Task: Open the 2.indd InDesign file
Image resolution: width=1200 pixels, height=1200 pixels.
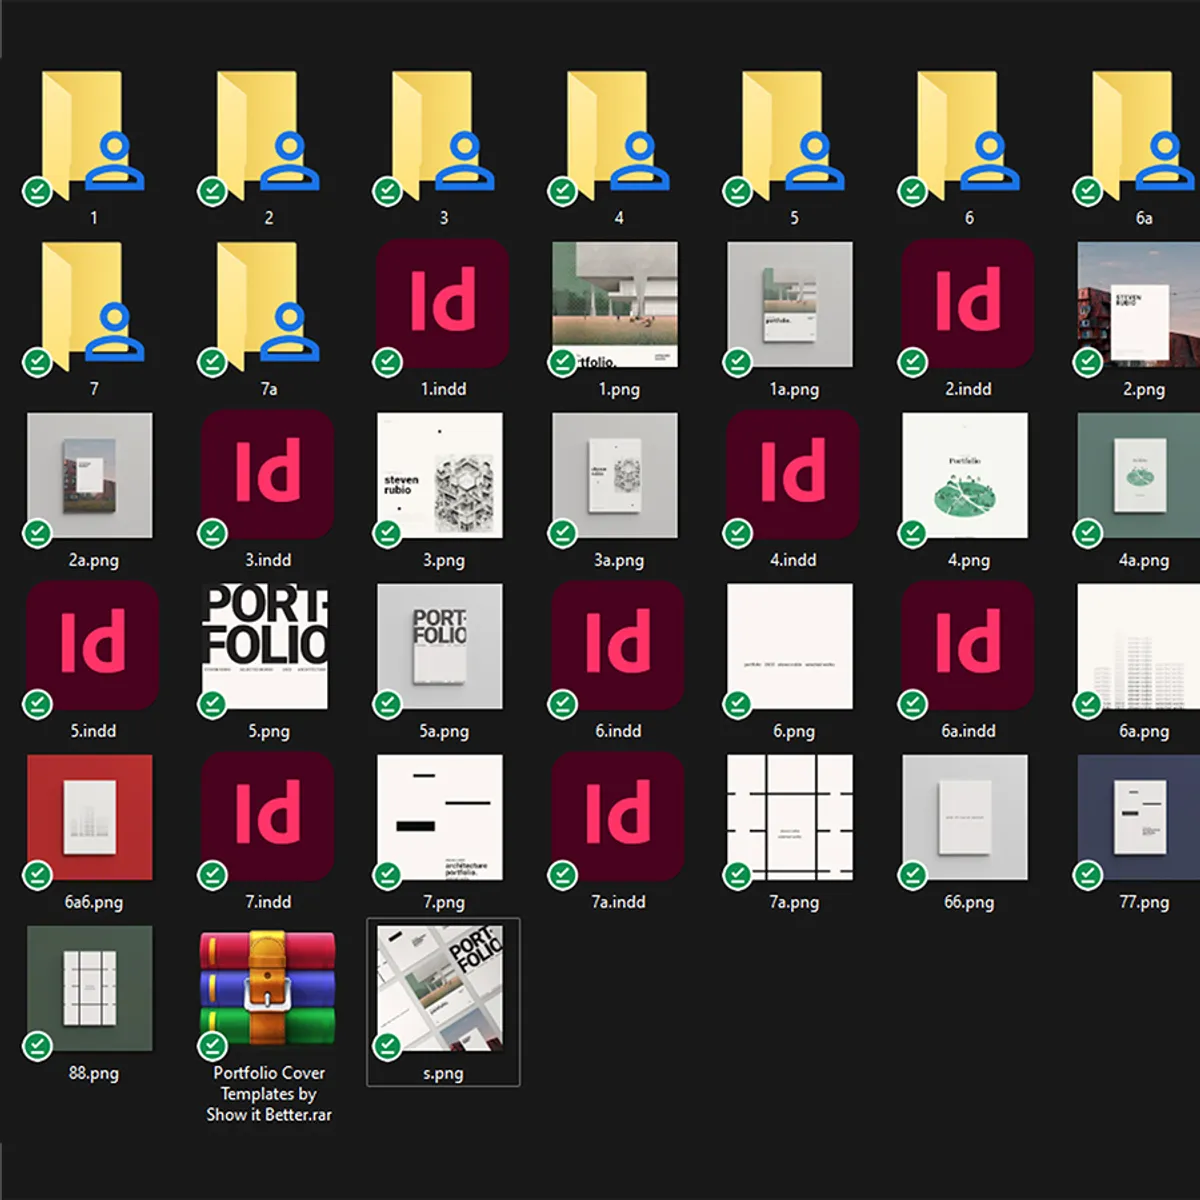Action: (966, 303)
